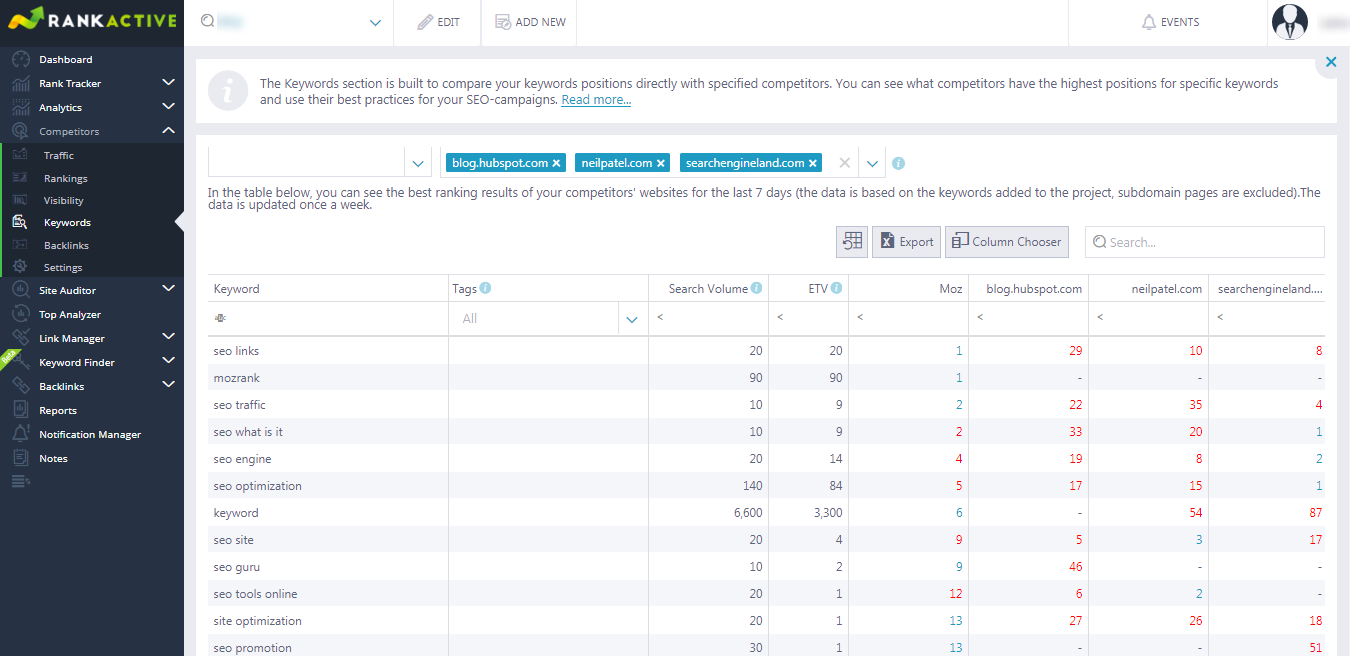
Task: Click the 'mozrank' keyword cell
Action: (328, 378)
